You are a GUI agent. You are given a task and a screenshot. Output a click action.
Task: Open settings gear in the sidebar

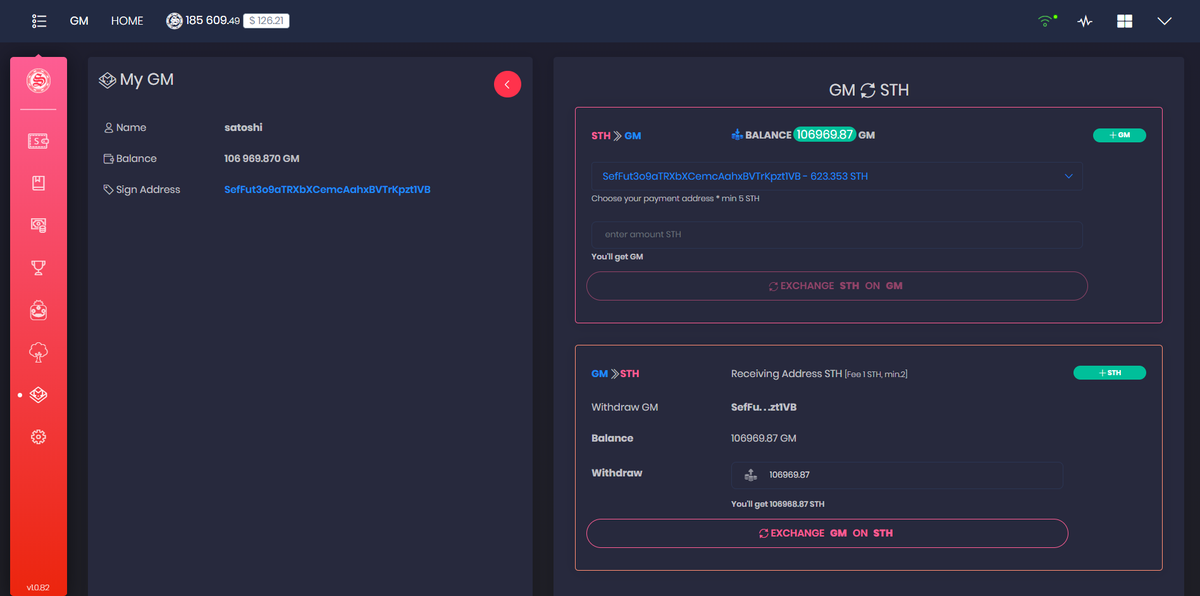(x=39, y=437)
